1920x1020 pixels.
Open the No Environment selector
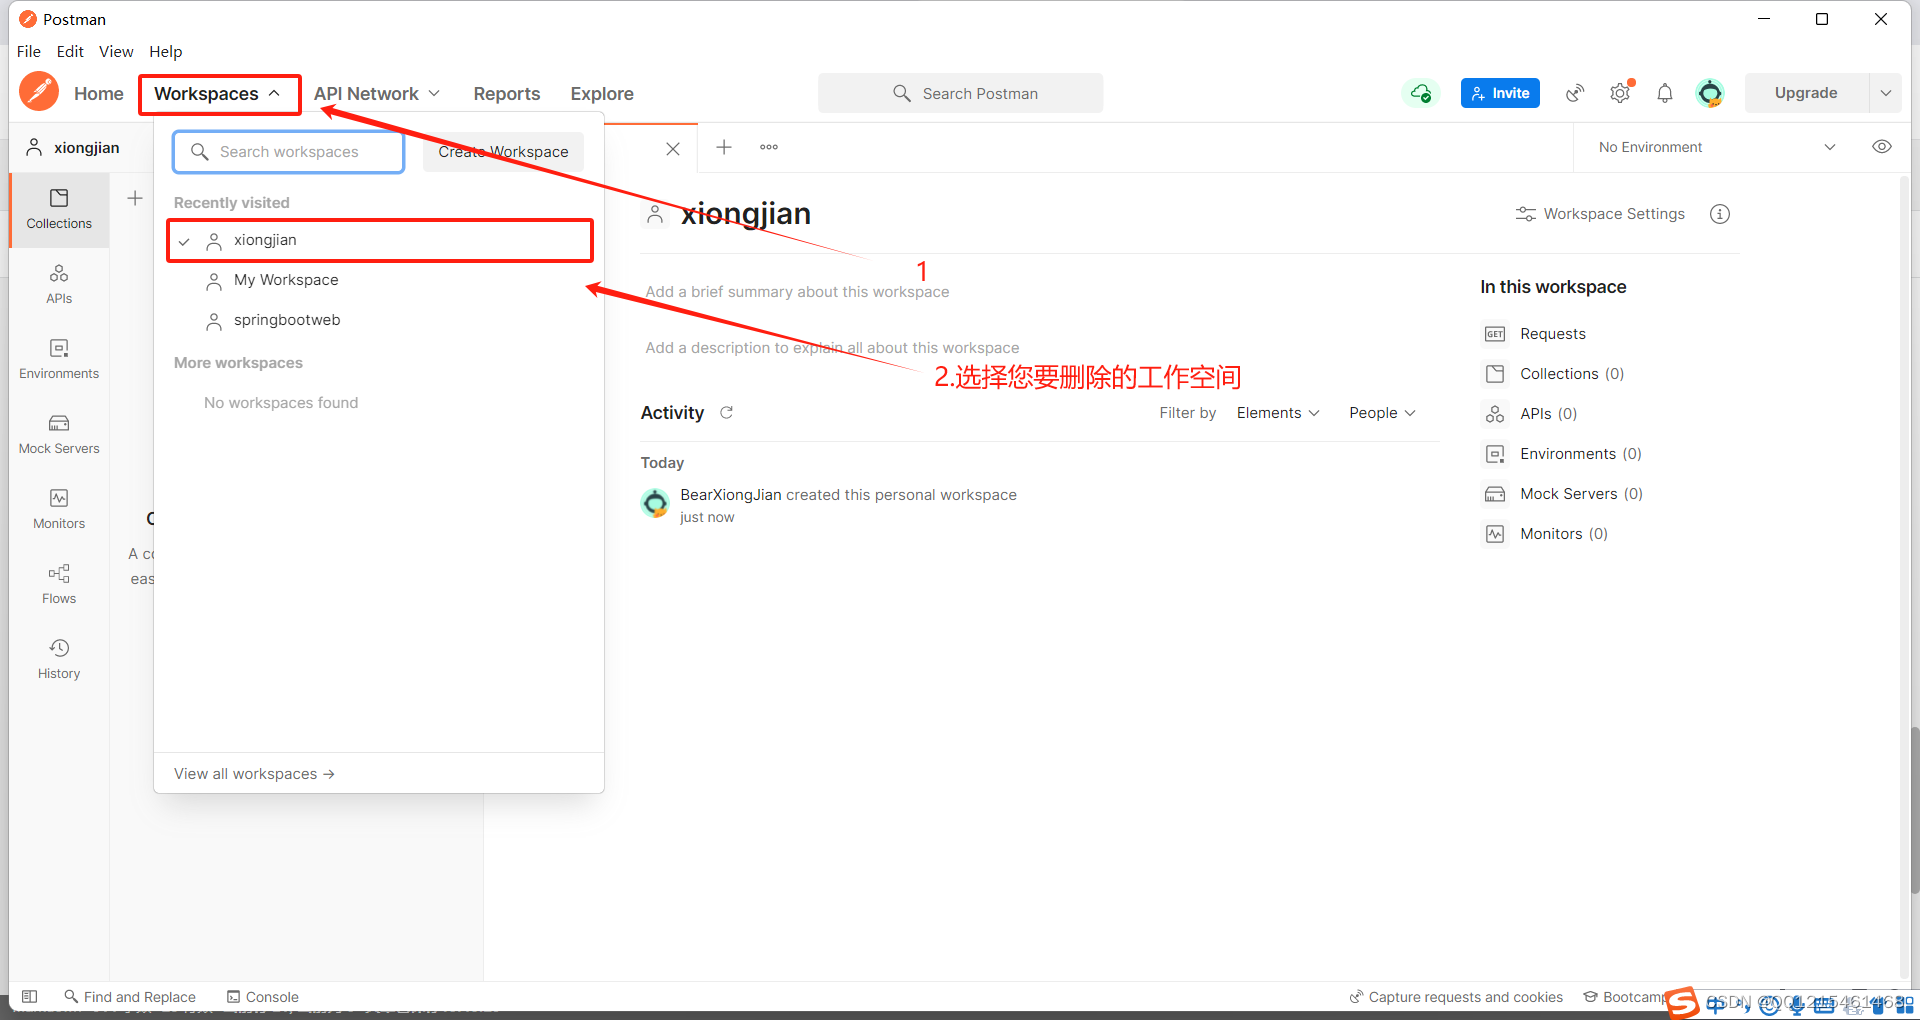(1718, 147)
